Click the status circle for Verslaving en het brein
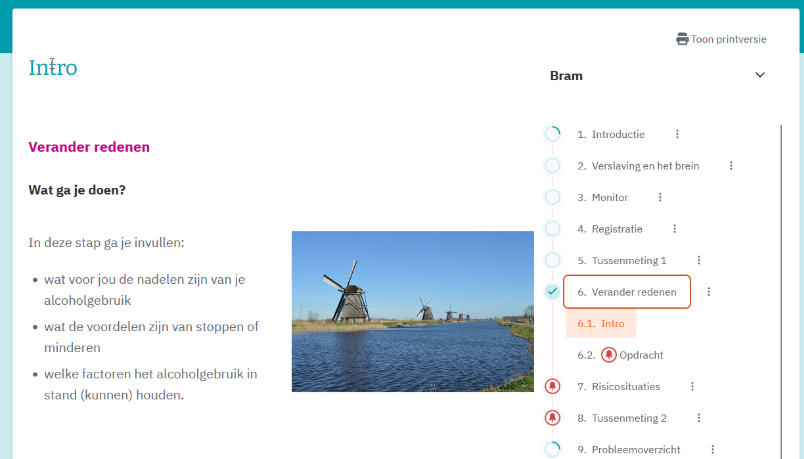Image resolution: width=804 pixels, height=459 pixels. click(552, 166)
